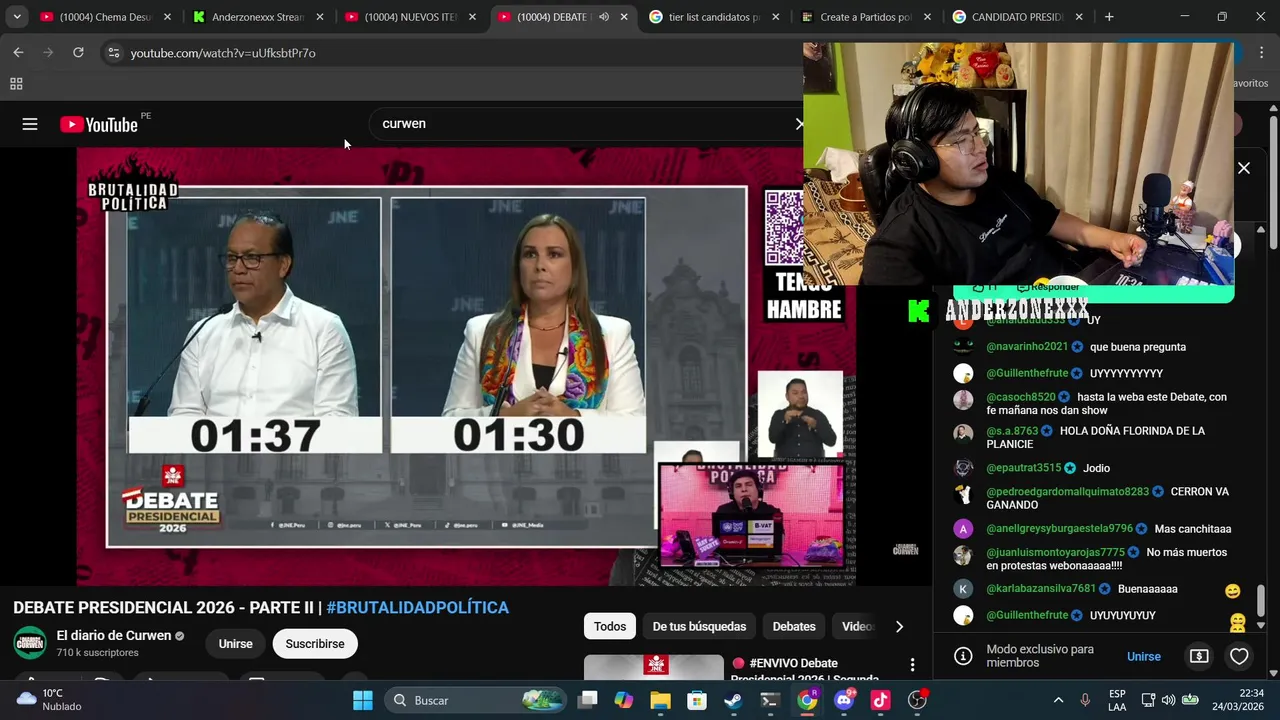The width and height of the screenshot is (1280, 720).
Task: Close the live chat with the X
Action: point(1244,168)
